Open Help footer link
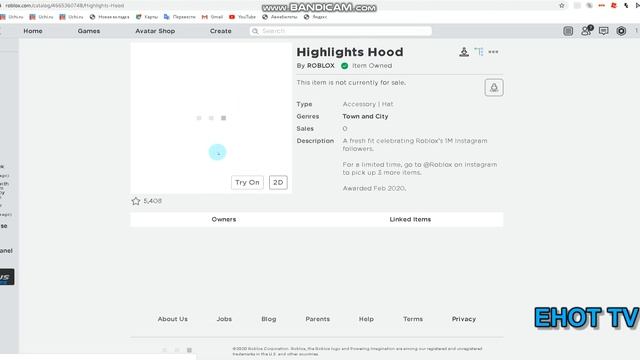The image size is (640, 360). (366, 319)
